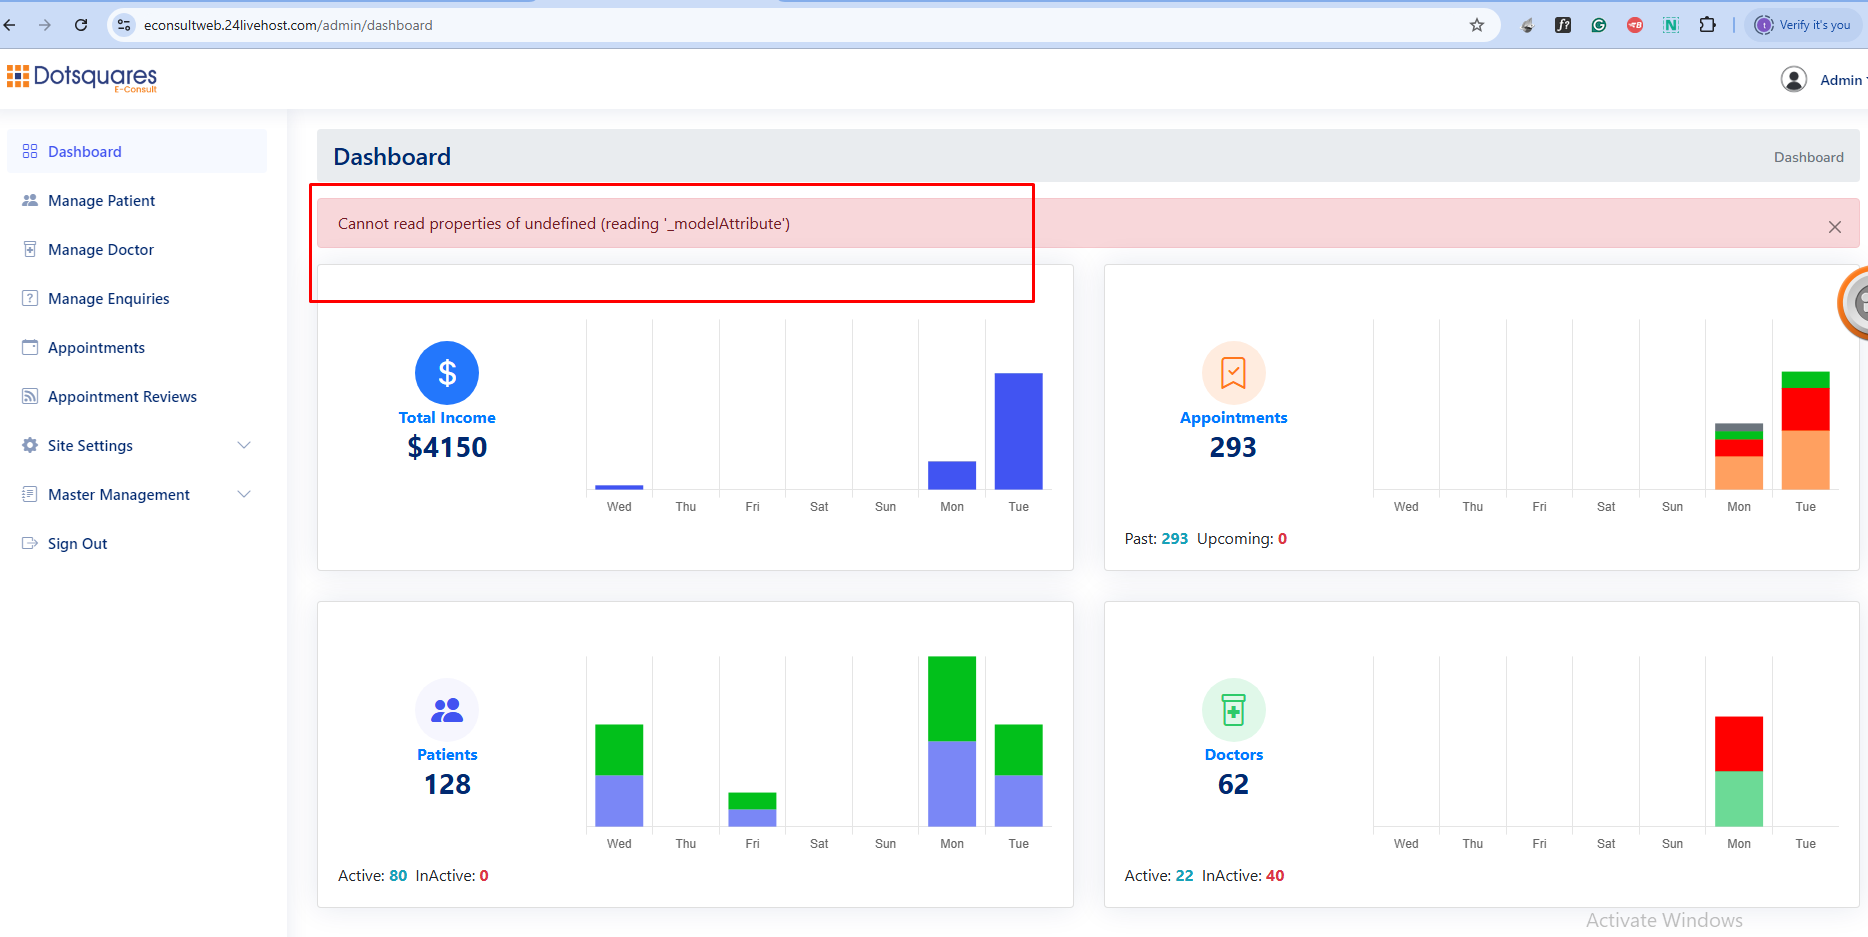Image resolution: width=1868 pixels, height=937 pixels.
Task: Open the Admin account dropdown
Action: click(x=1842, y=80)
